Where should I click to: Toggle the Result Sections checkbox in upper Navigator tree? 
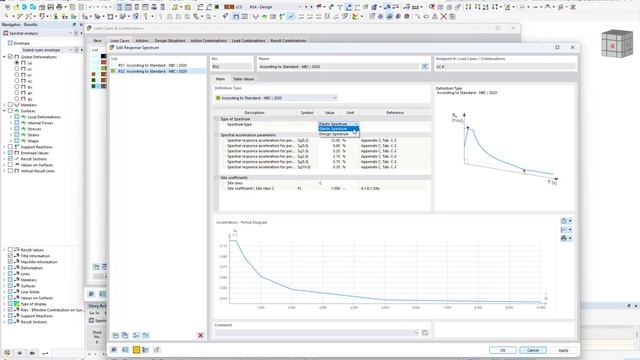click(x=11, y=159)
